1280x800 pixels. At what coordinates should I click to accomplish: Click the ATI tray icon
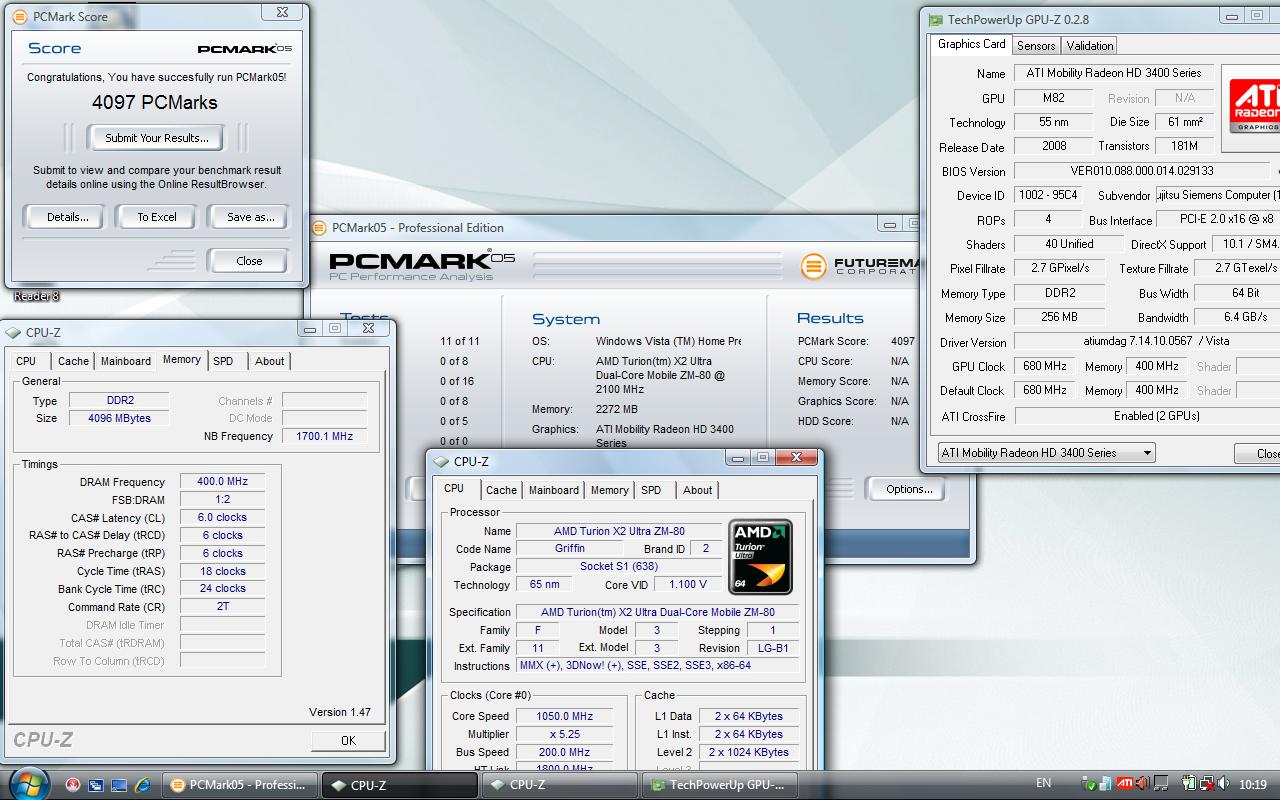click(x=1125, y=784)
